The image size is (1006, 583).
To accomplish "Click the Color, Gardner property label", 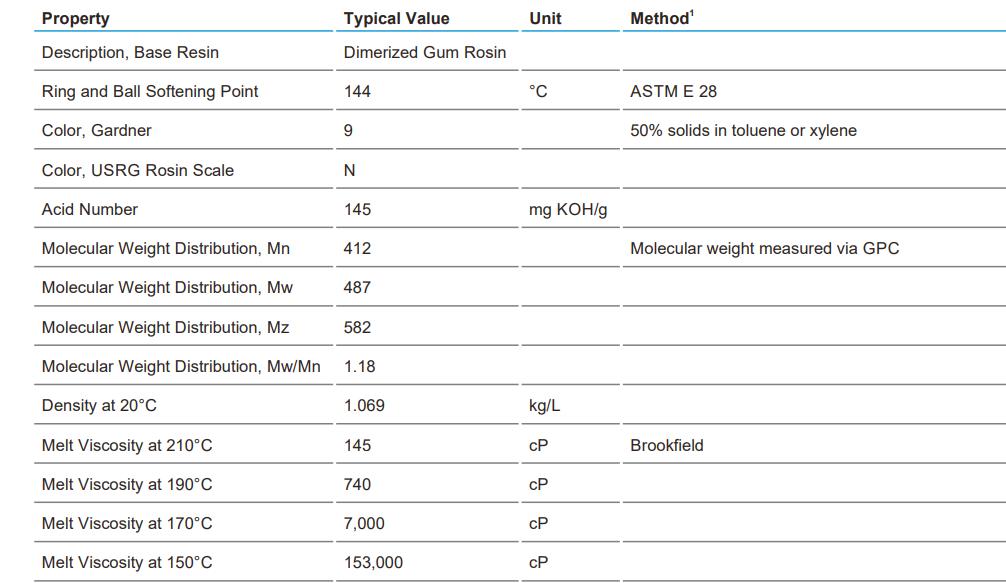I will click(97, 130).
